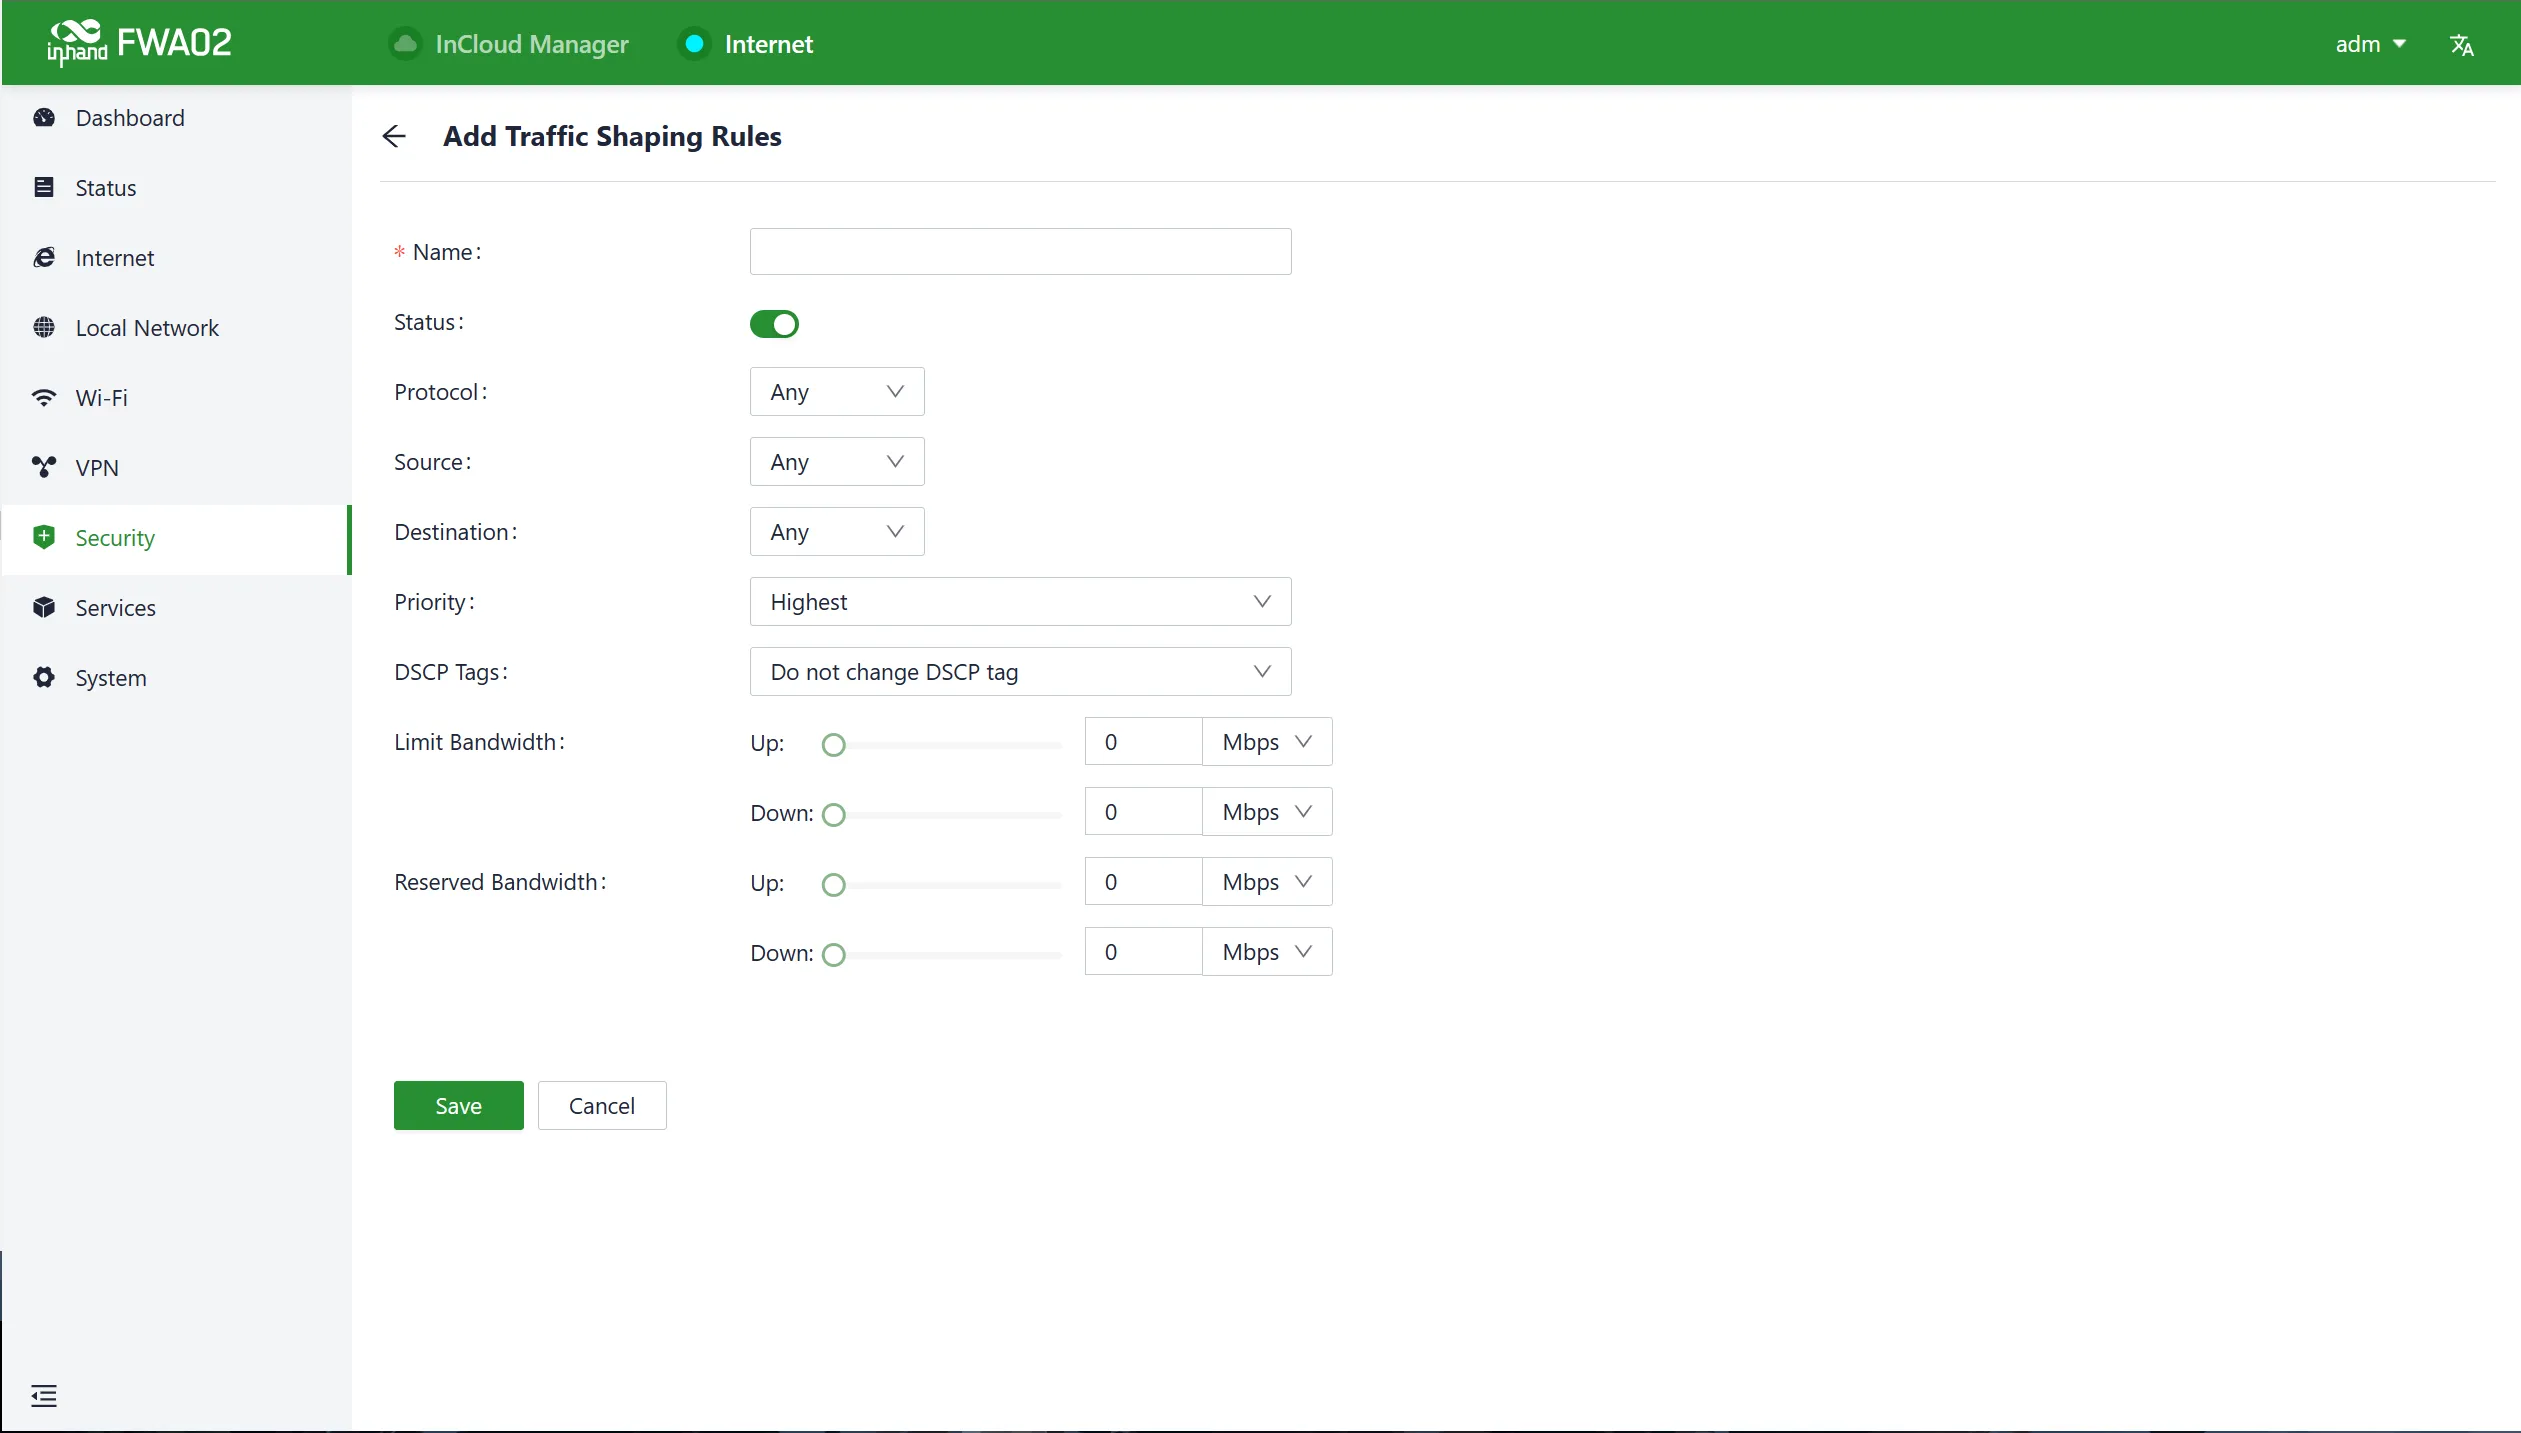
Task: Change Limit Bandwidth Down unit from Mbps
Action: click(1267, 812)
